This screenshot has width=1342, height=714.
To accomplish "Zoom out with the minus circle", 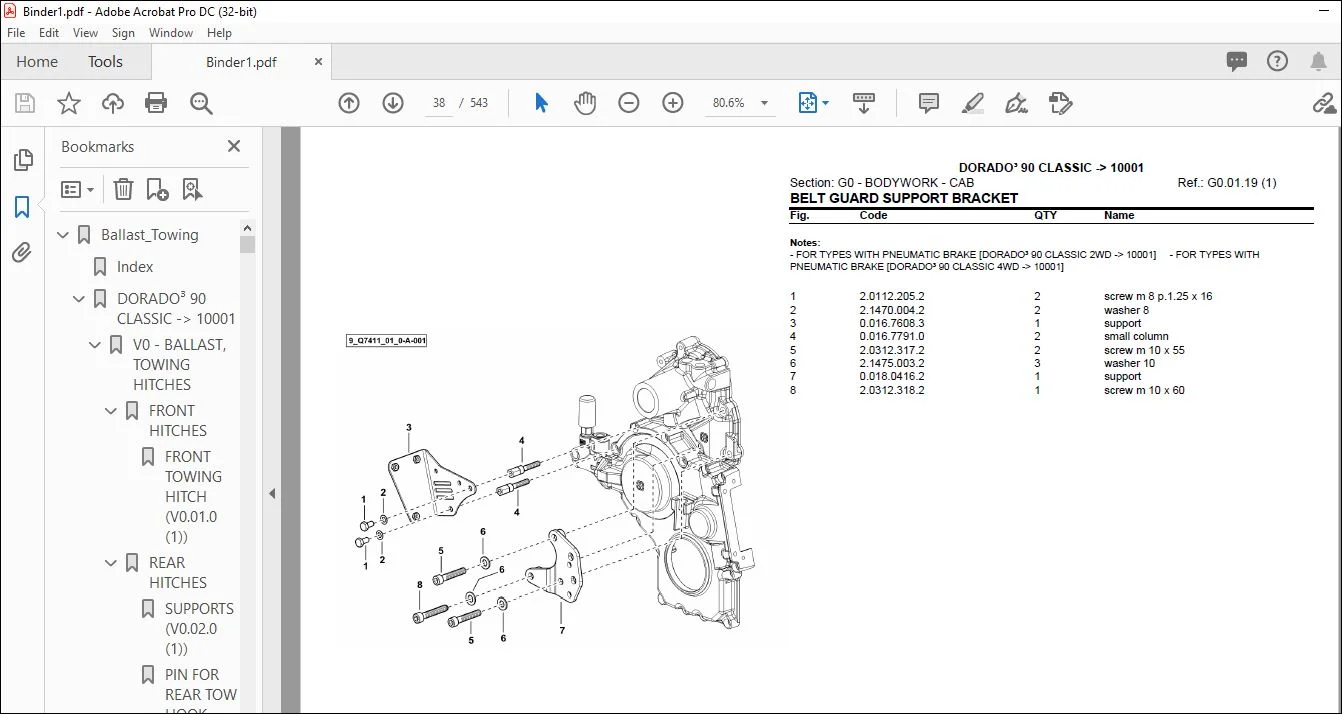I will 629,103.
